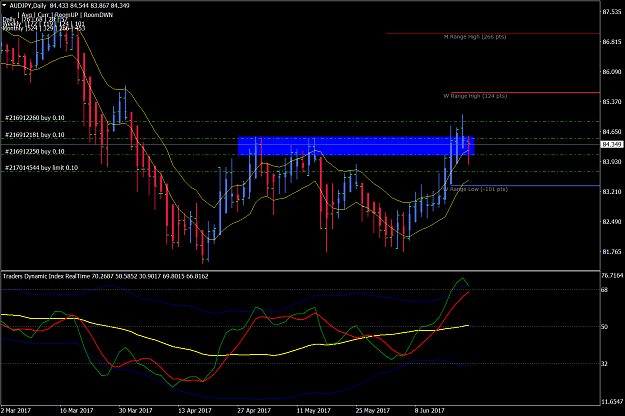Click price scale value 82.490

(612, 222)
